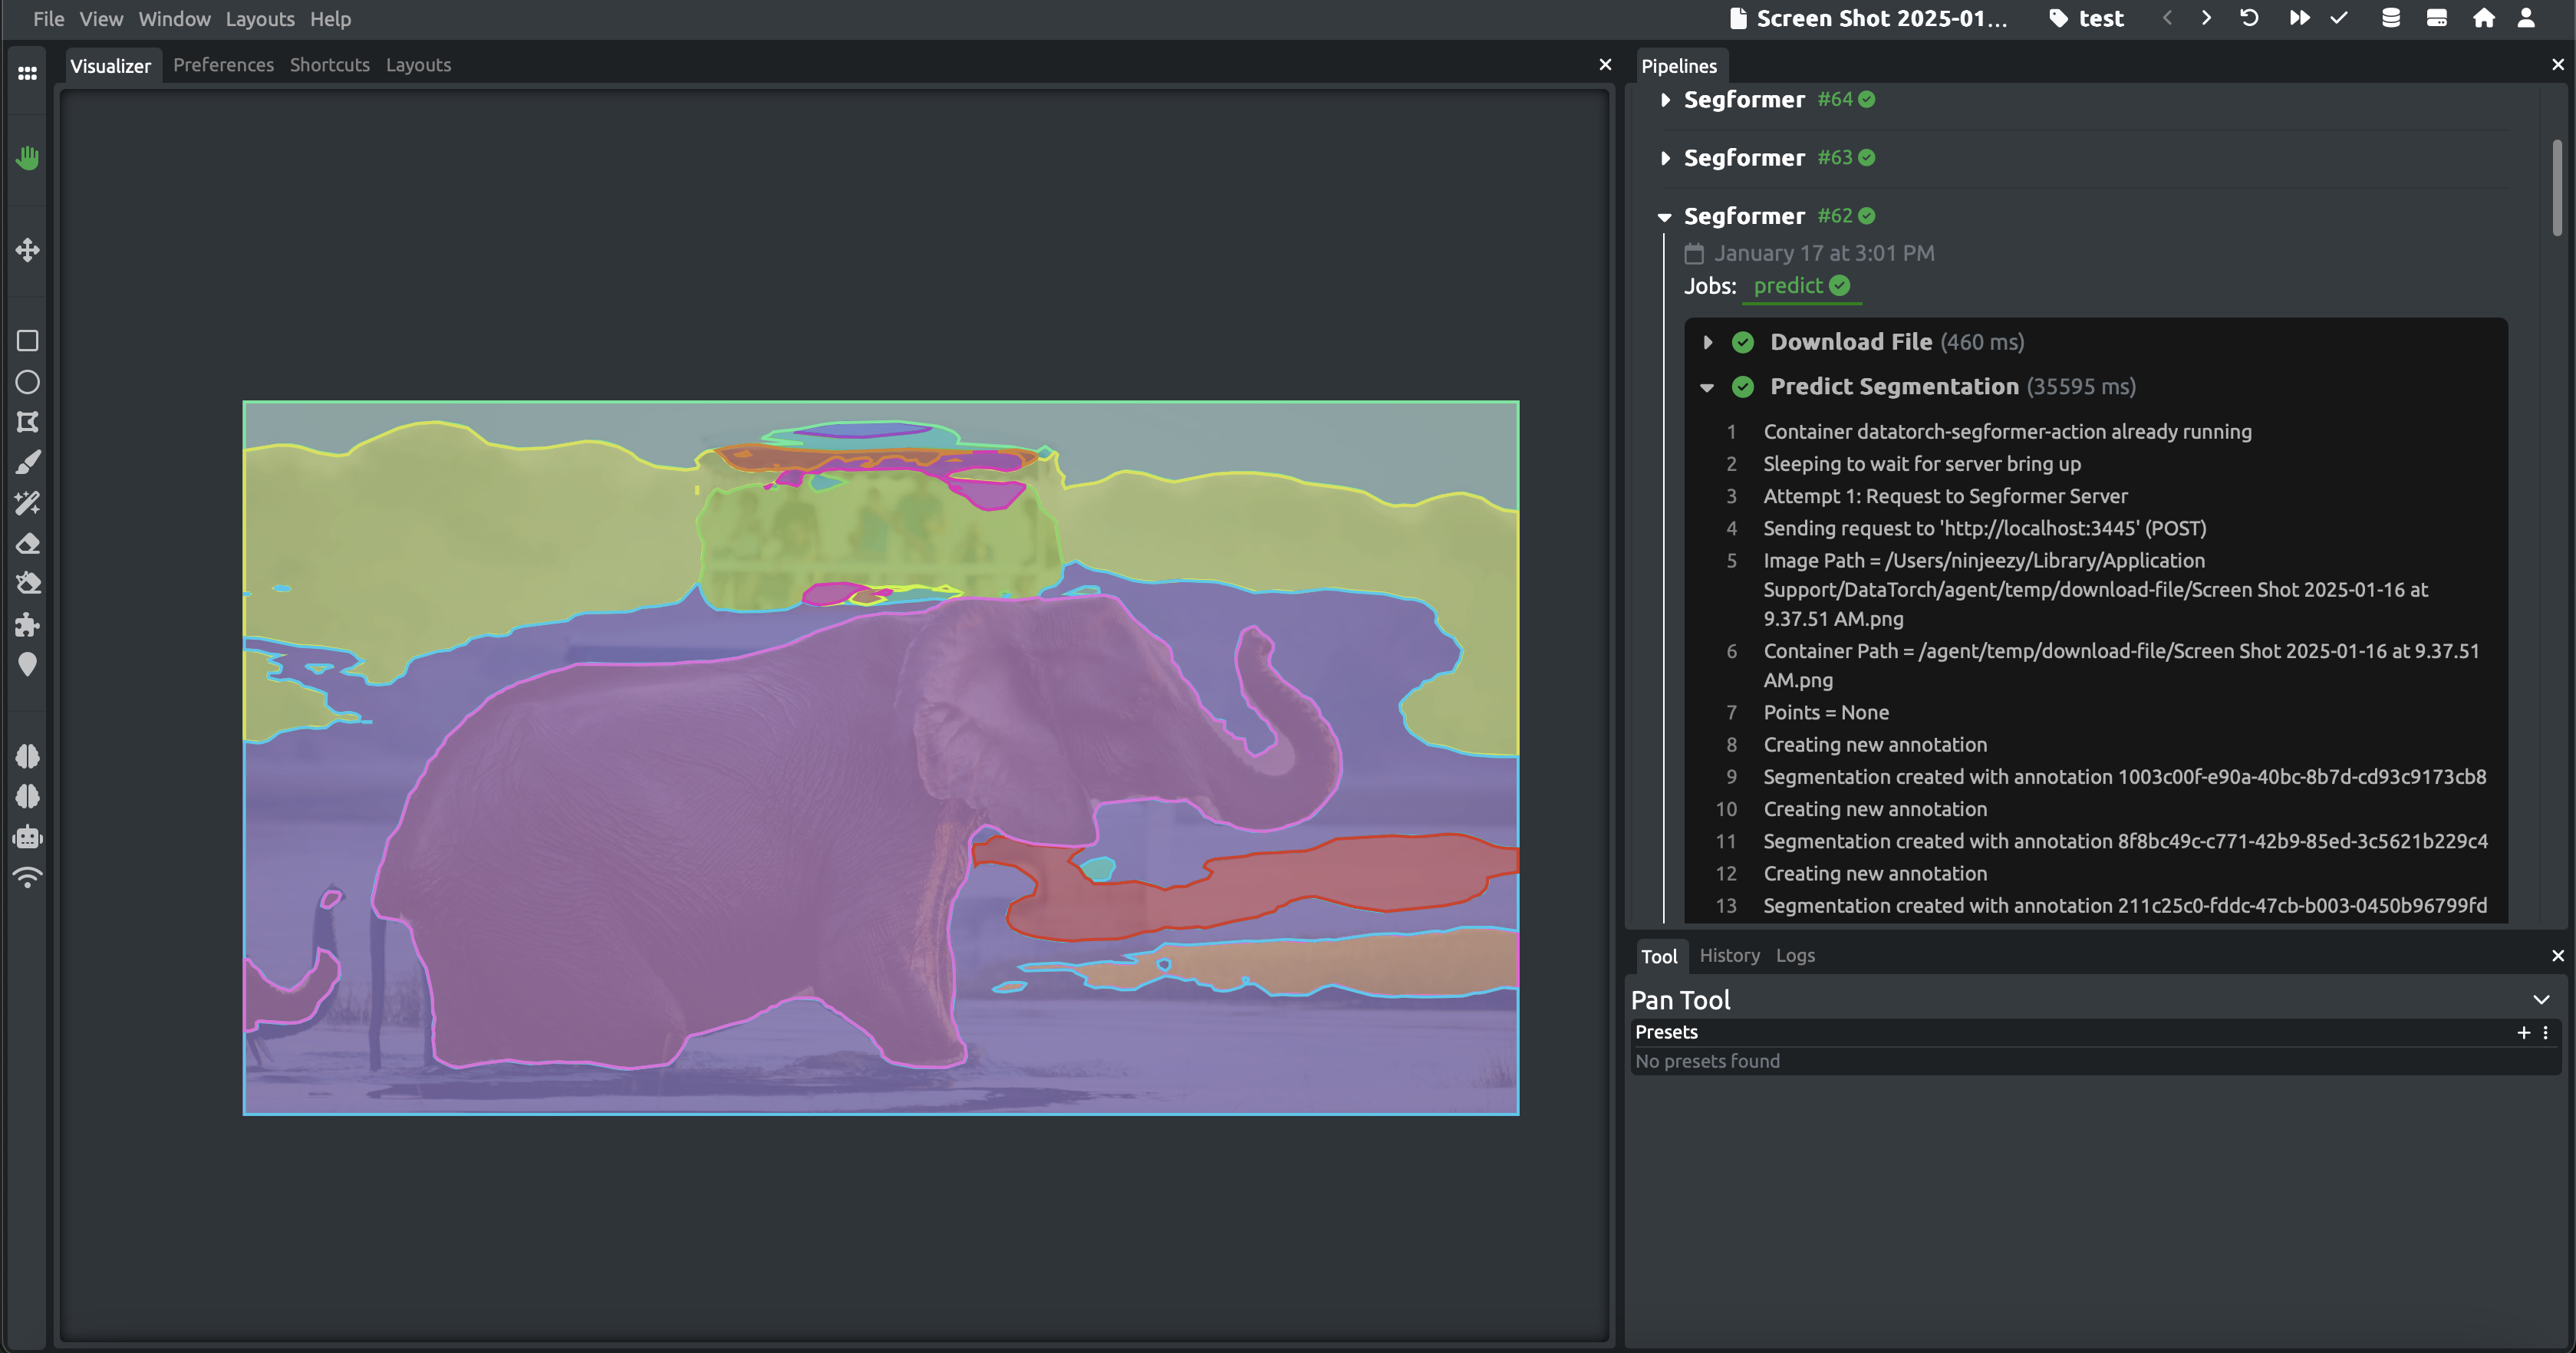Open the File menu
Image resolution: width=2576 pixels, height=1353 pixels.
click(x=48, y=19)
